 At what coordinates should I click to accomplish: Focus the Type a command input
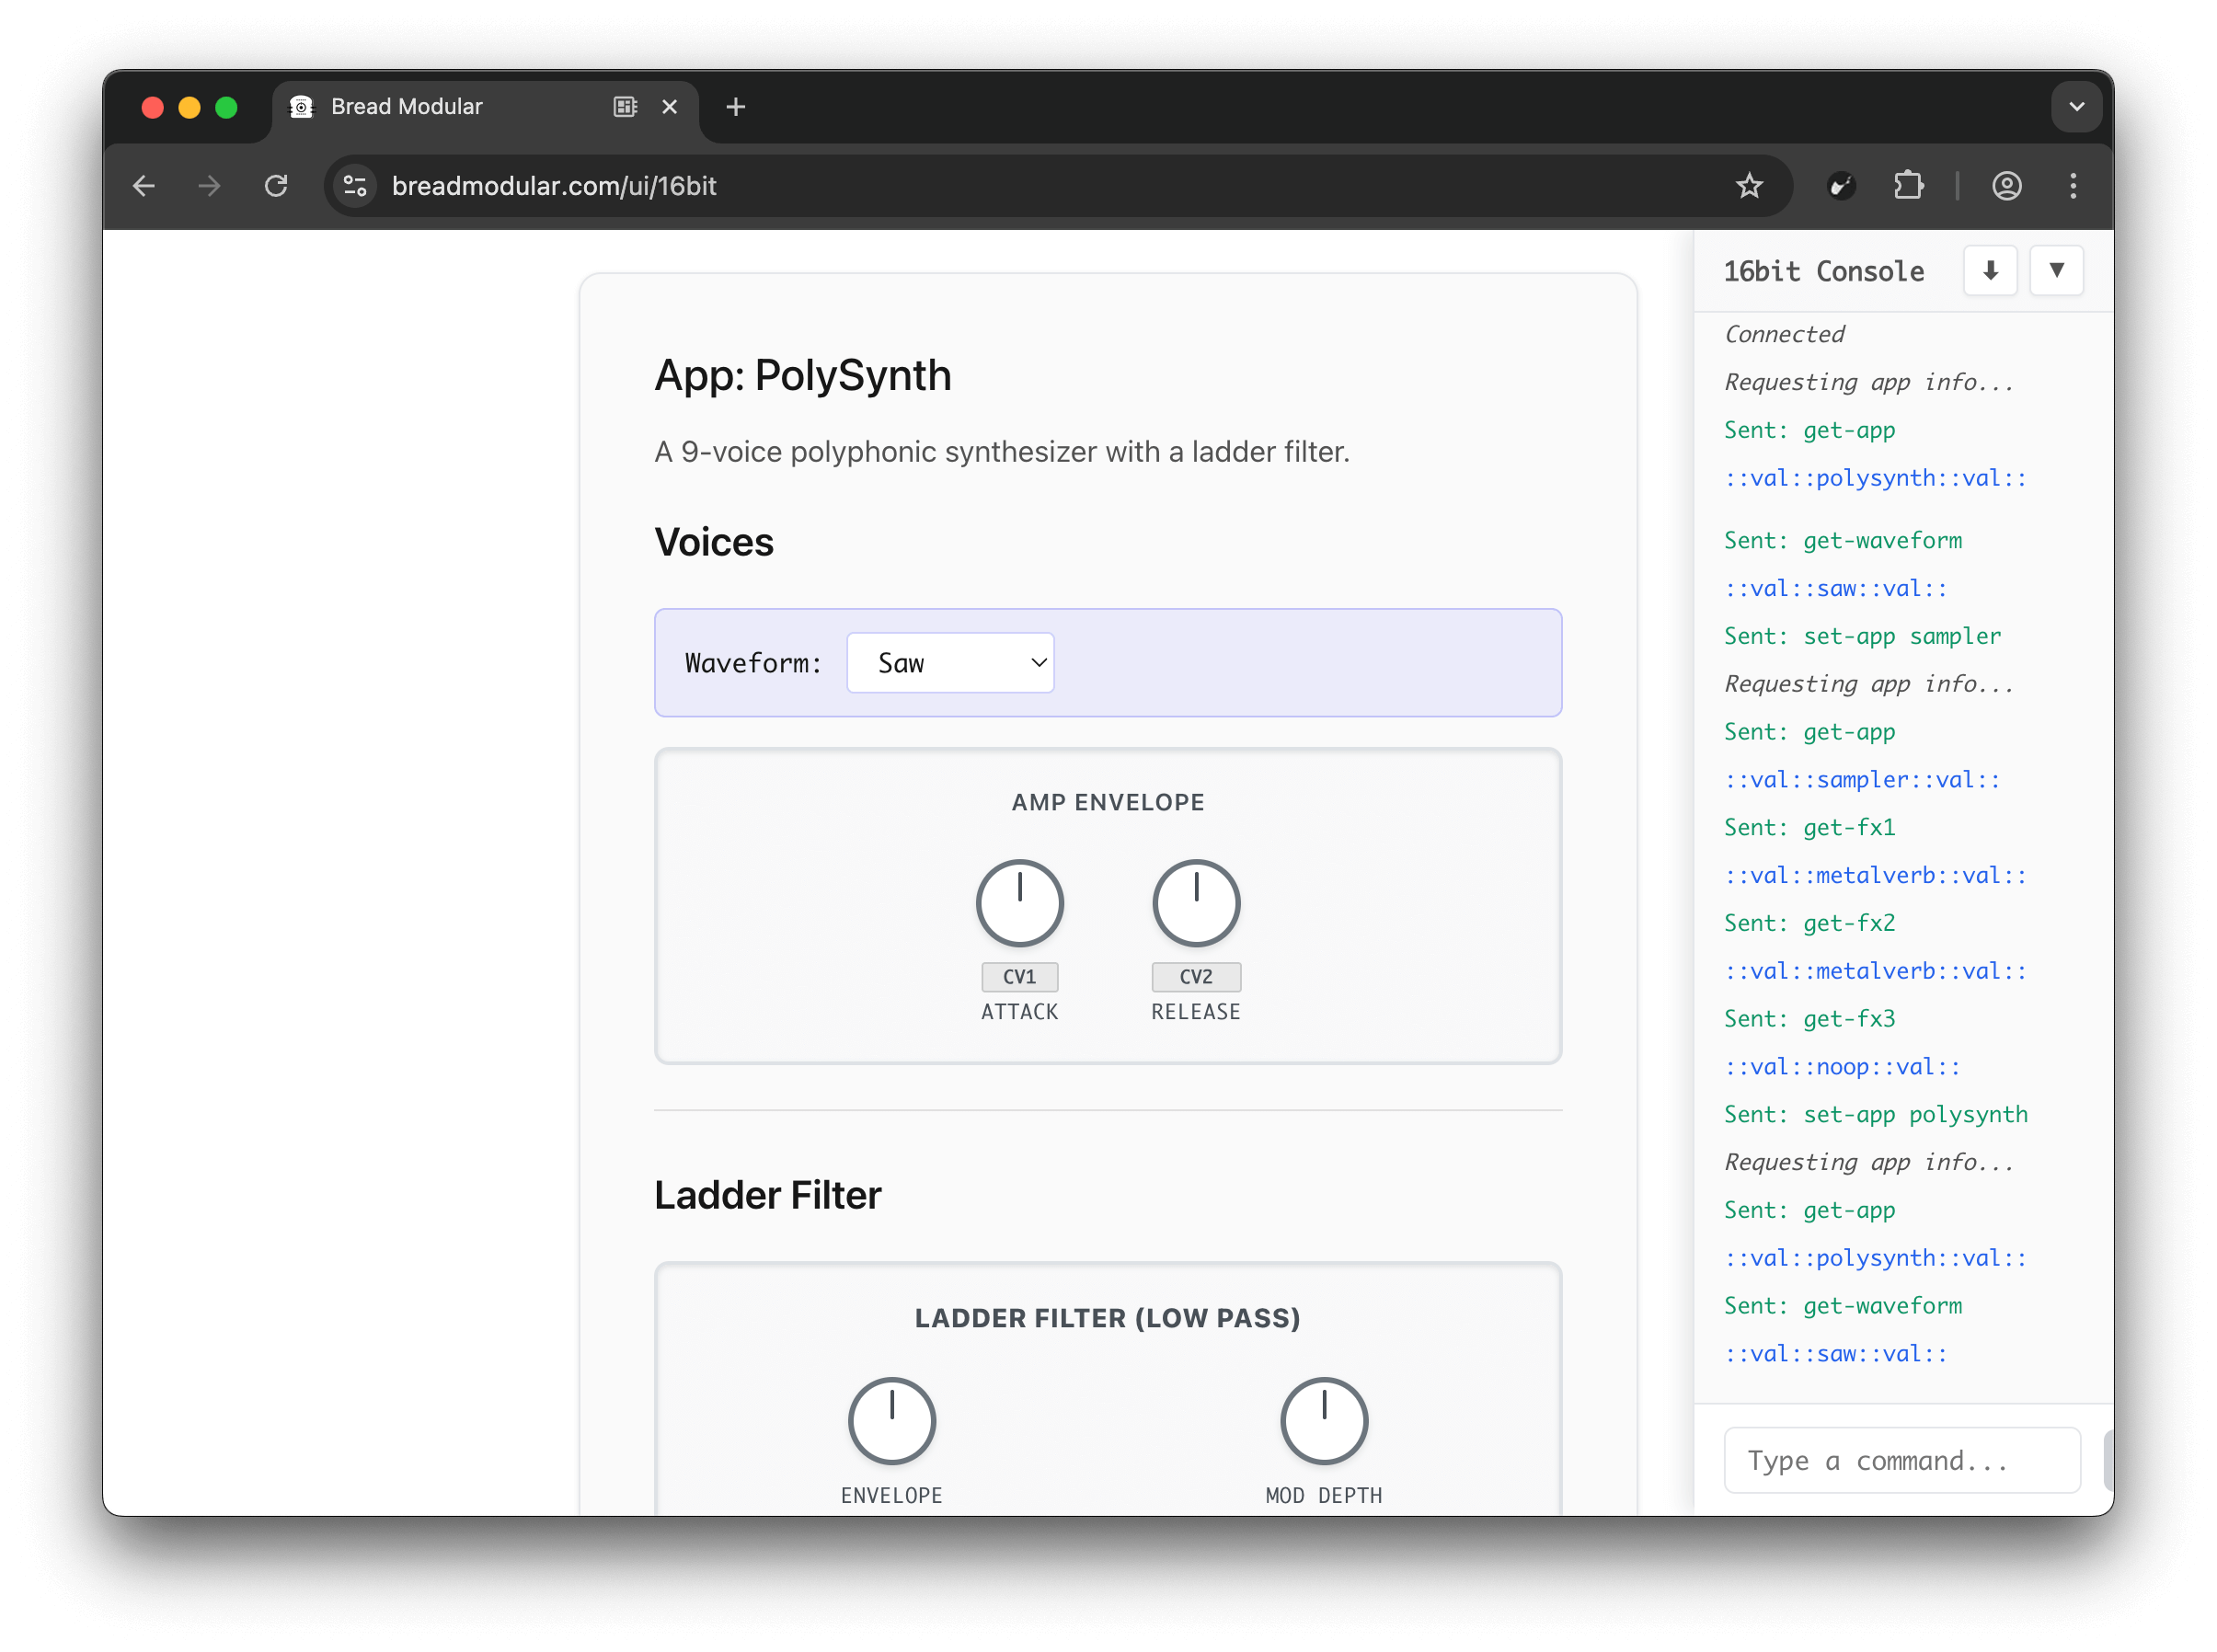[1901, 1460]
